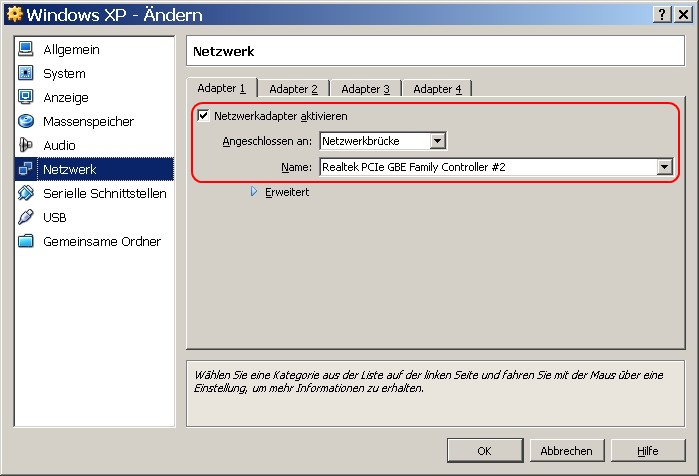Select the Audio category
The height and width of the screenshot is (476, 699).
pyautogui.click(x=59, y=146)
